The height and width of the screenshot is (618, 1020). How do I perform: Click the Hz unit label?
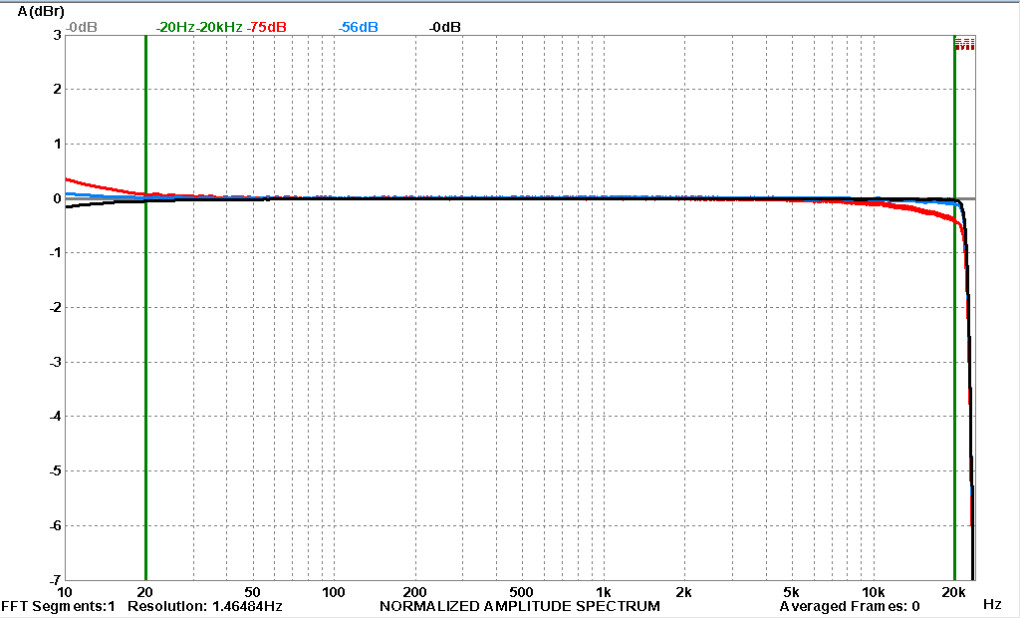pyautogui.click(x=992, y=604)
